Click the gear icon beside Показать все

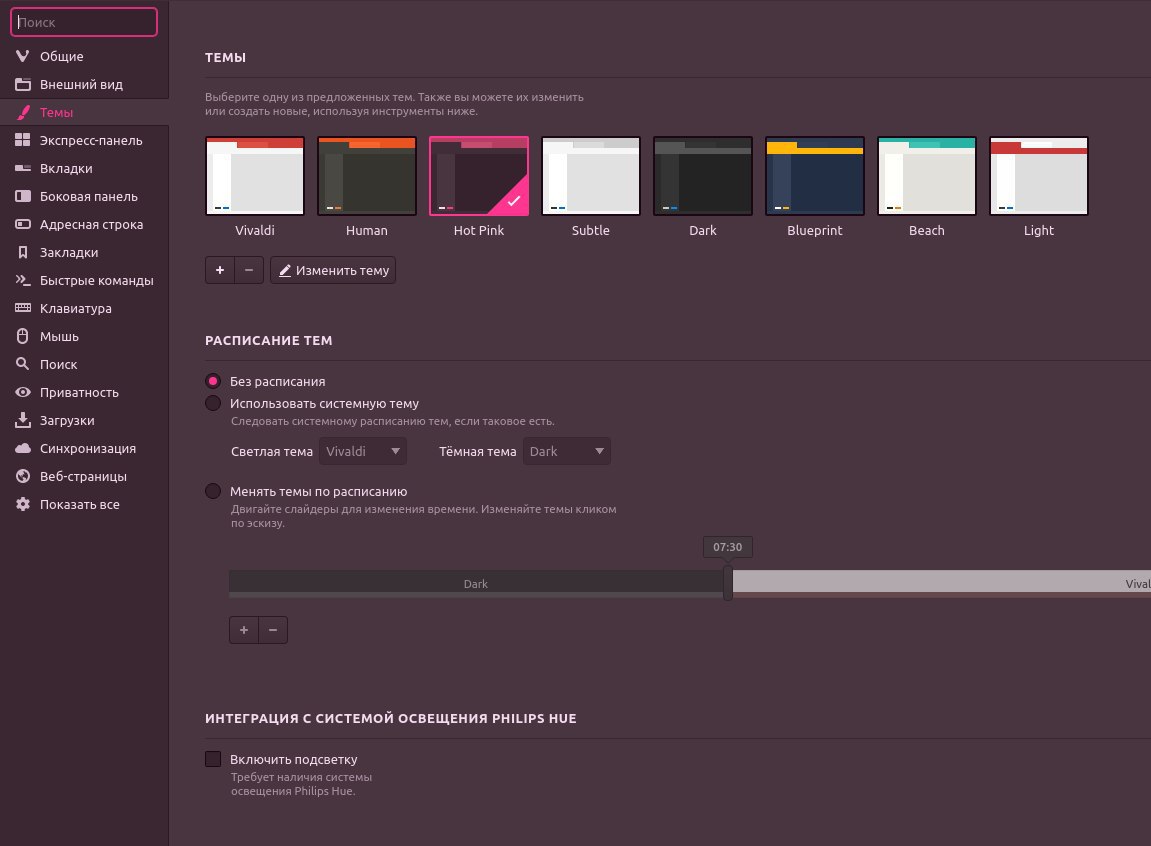click(23, 504)
